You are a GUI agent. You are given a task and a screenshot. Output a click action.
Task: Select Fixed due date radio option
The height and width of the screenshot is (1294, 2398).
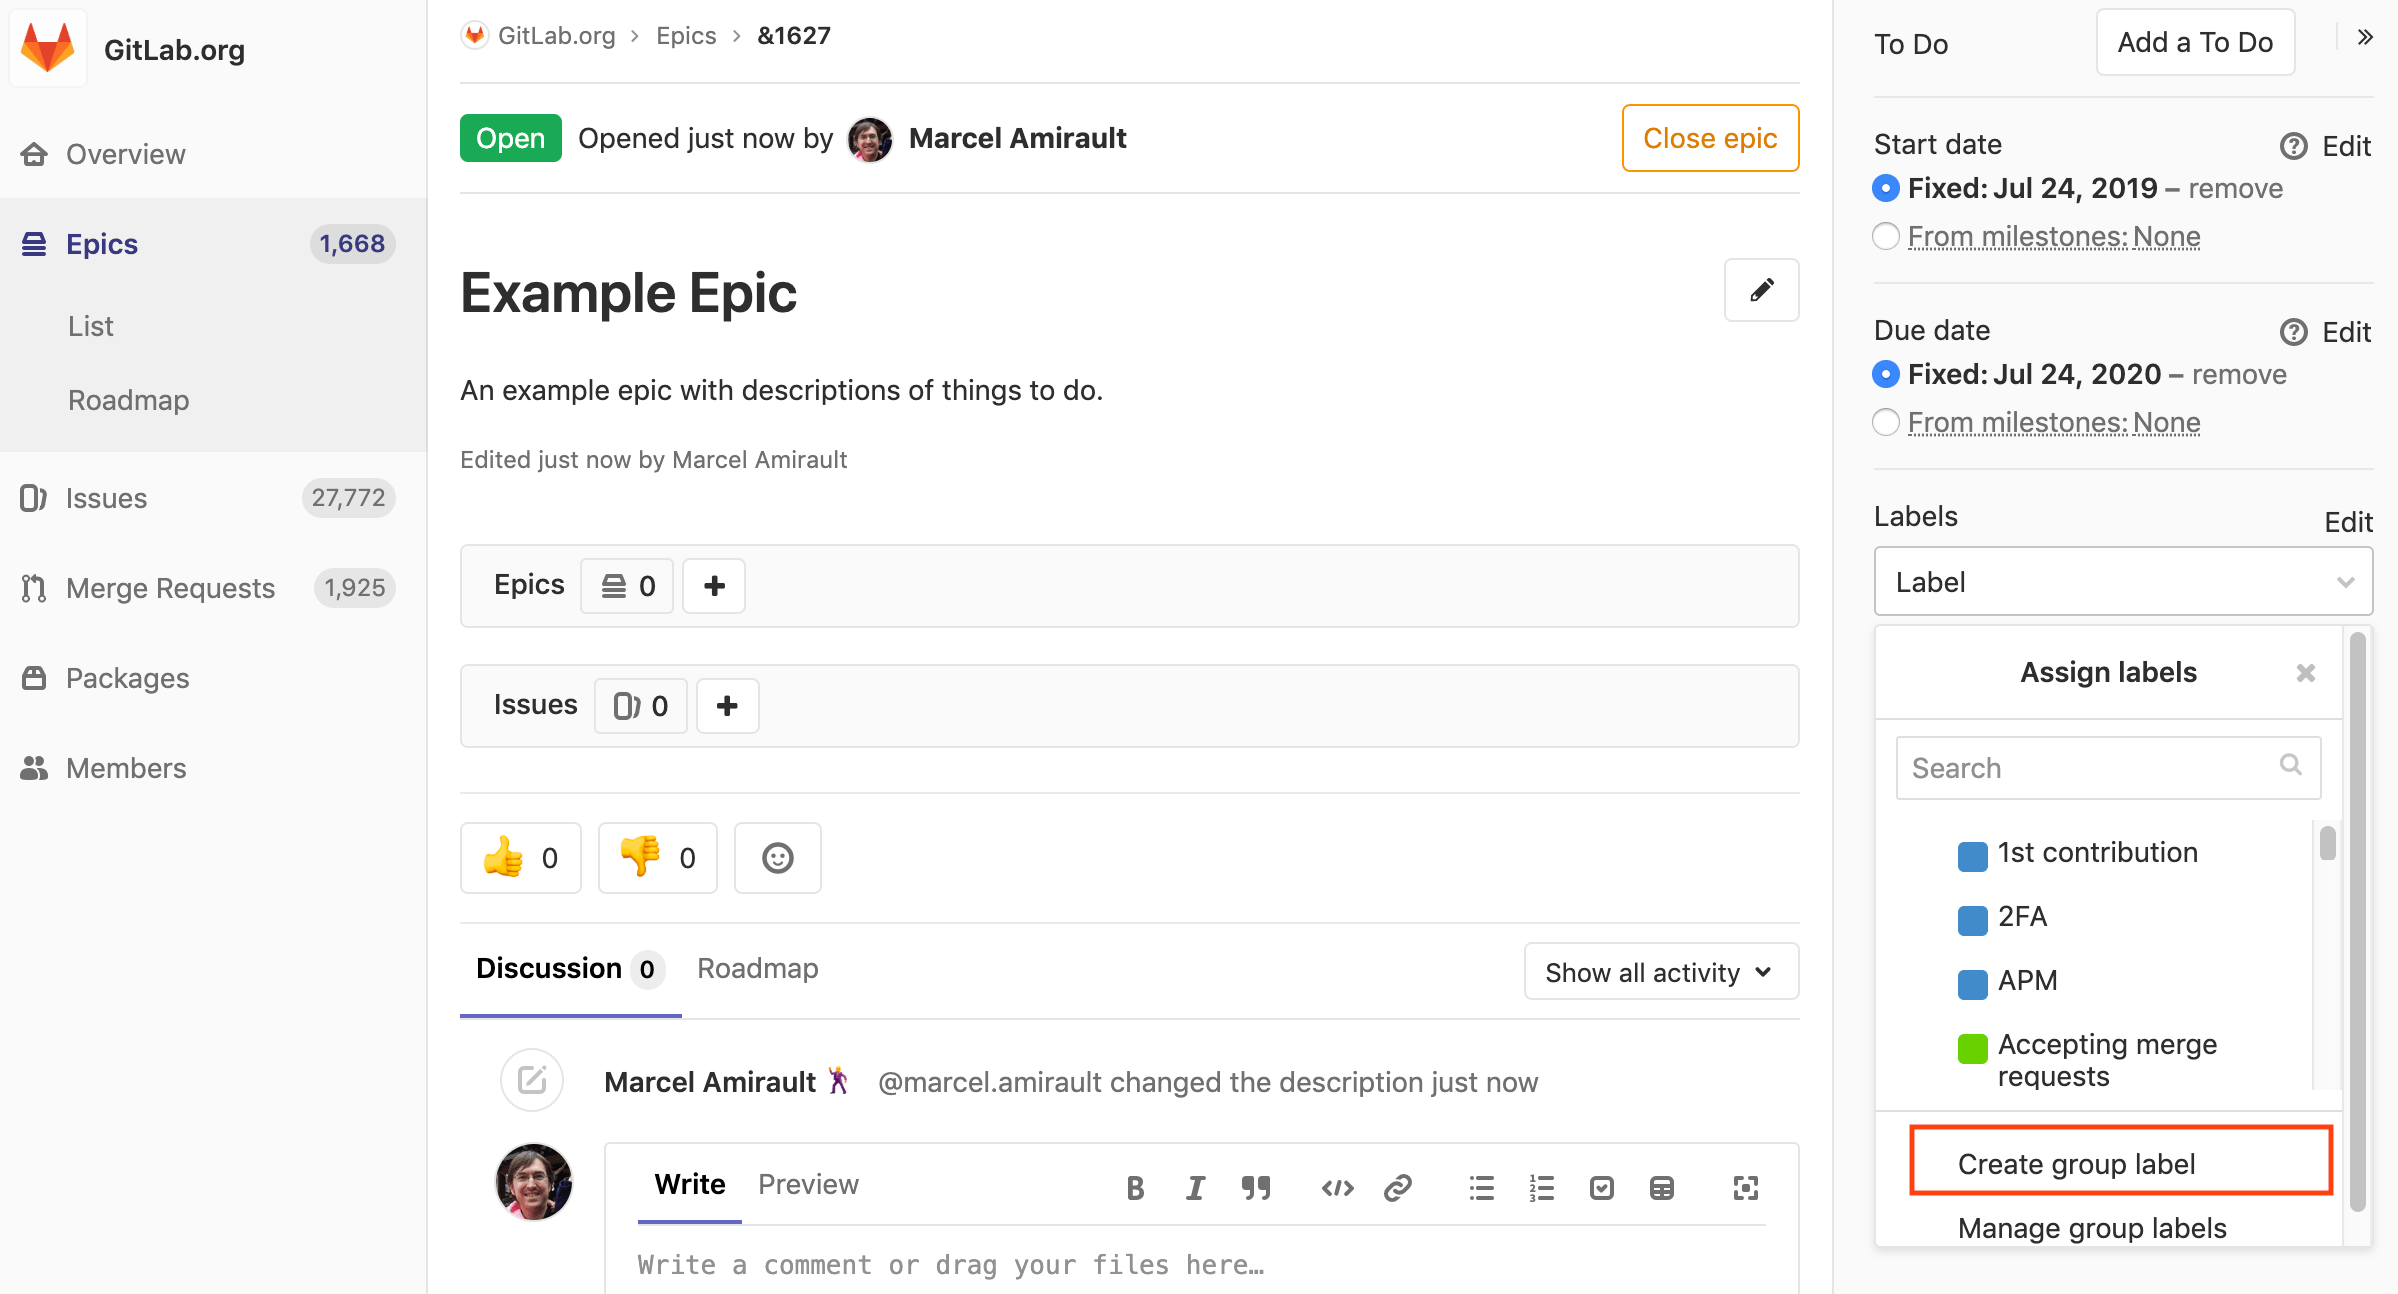tap(1886, 375)
